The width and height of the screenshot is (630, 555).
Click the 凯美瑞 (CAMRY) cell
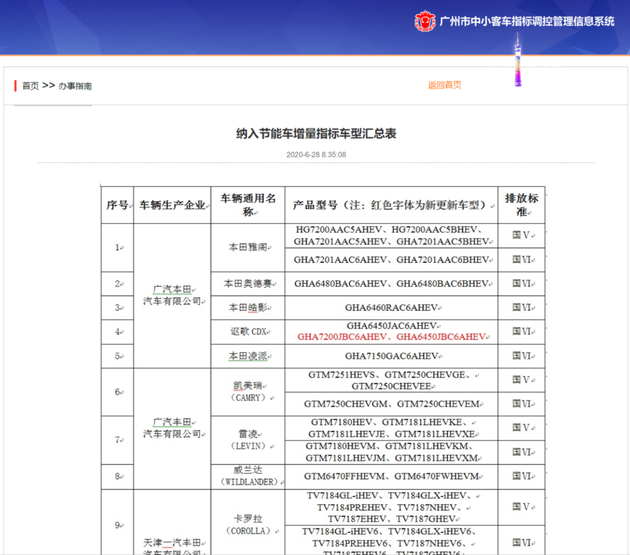pyautogui.click(x=247, y=392)
